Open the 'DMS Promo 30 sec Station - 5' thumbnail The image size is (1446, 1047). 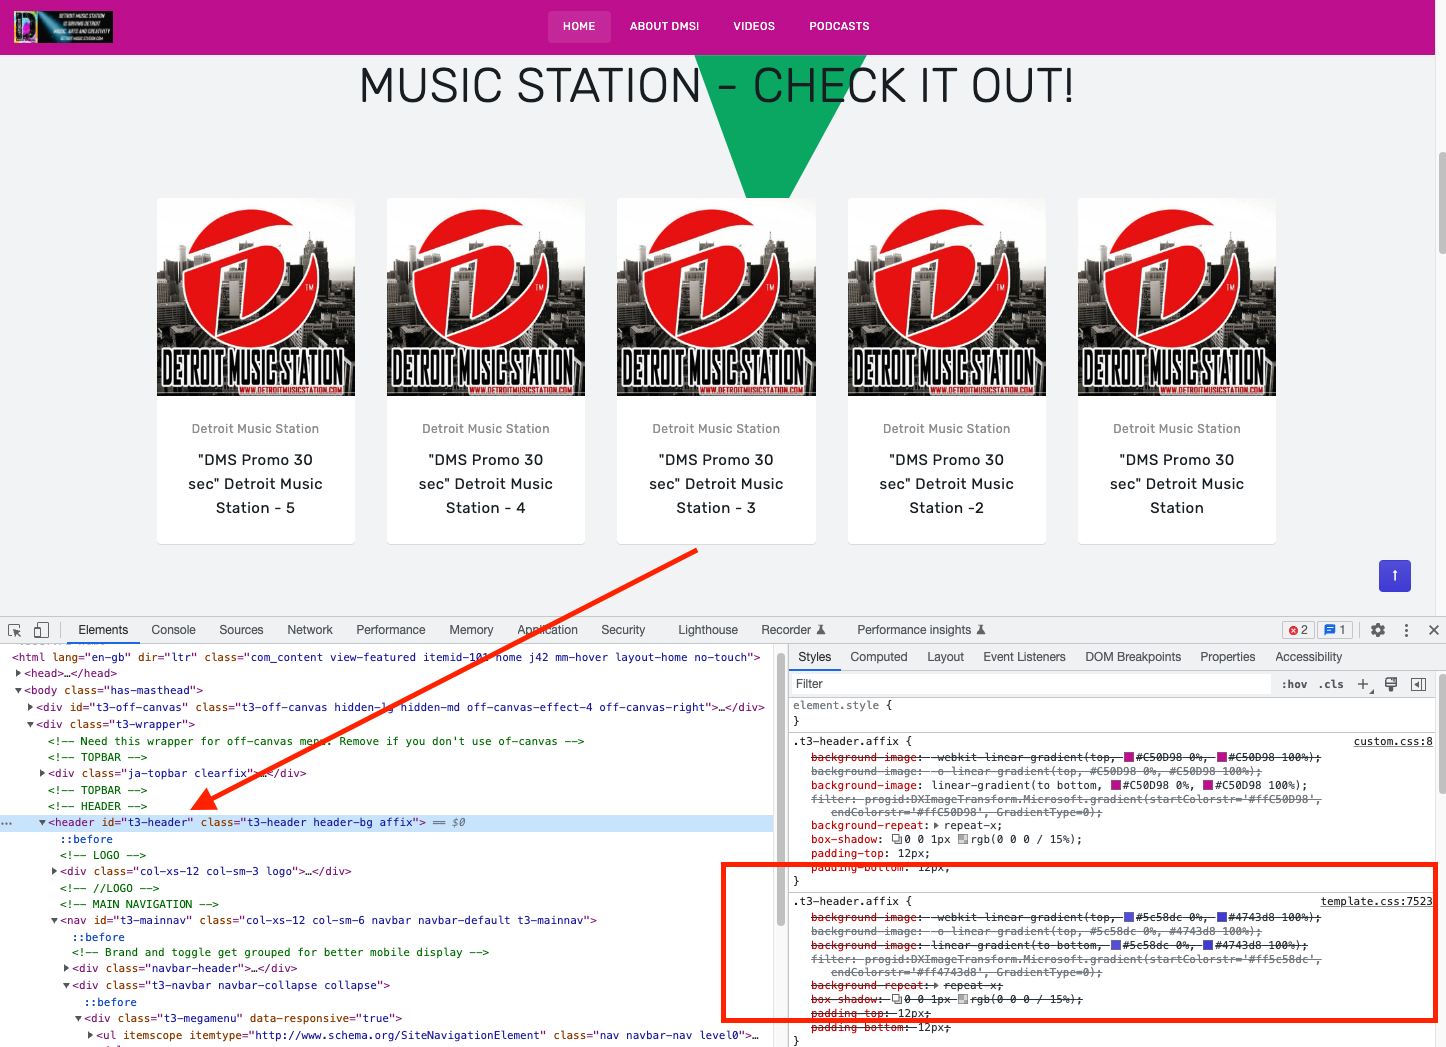pyautogui.click(x=256, y=297)
